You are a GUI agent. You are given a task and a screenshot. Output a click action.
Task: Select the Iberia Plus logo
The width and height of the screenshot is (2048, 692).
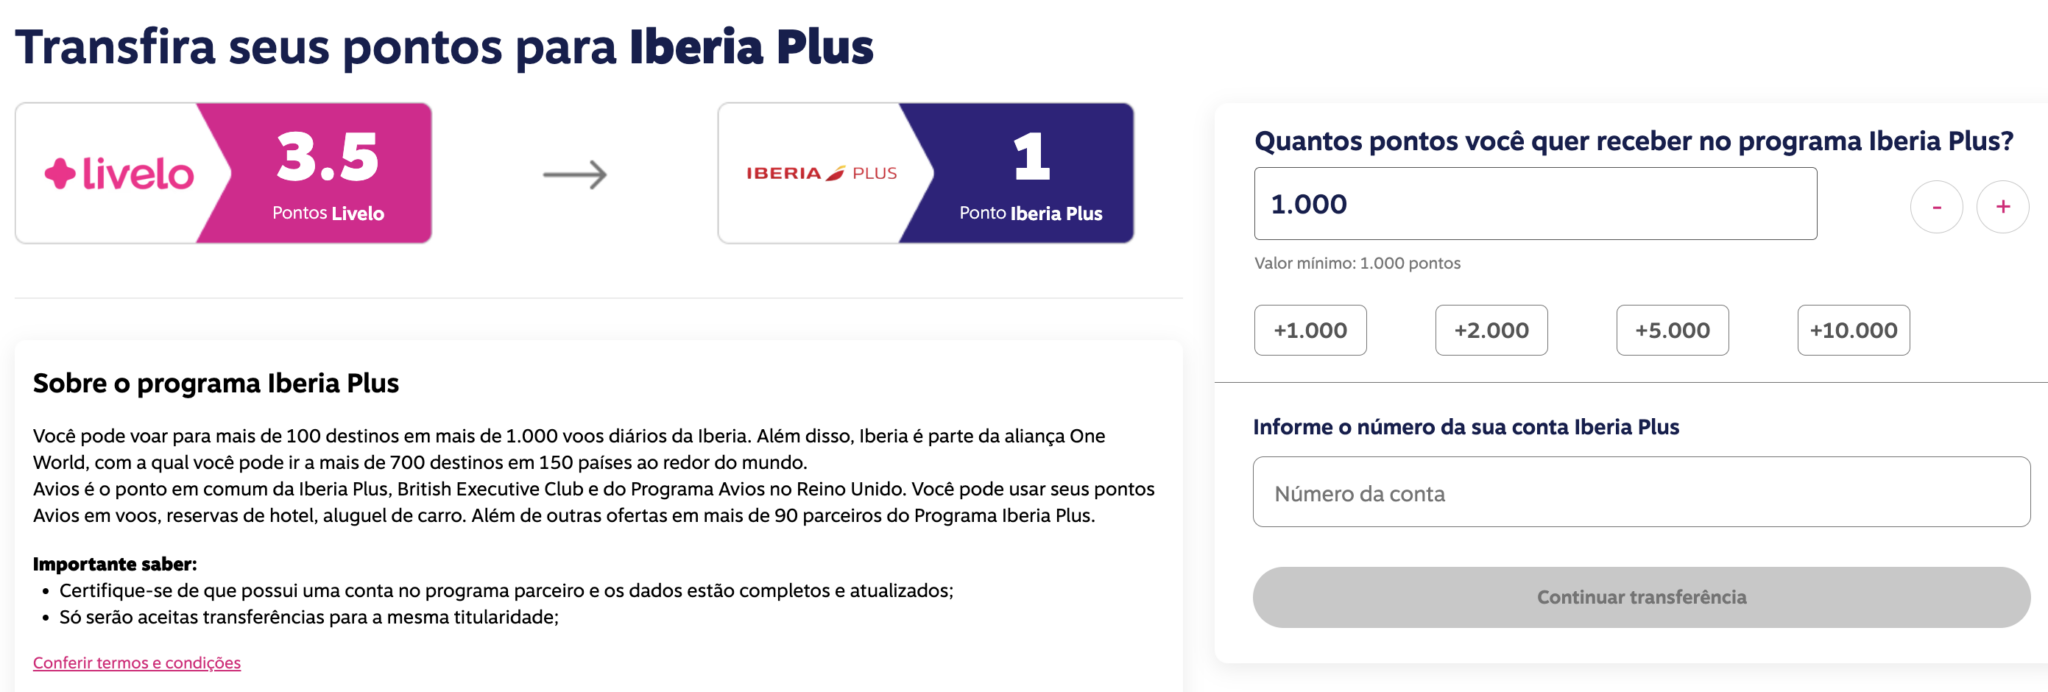click(x=822, y=171)
